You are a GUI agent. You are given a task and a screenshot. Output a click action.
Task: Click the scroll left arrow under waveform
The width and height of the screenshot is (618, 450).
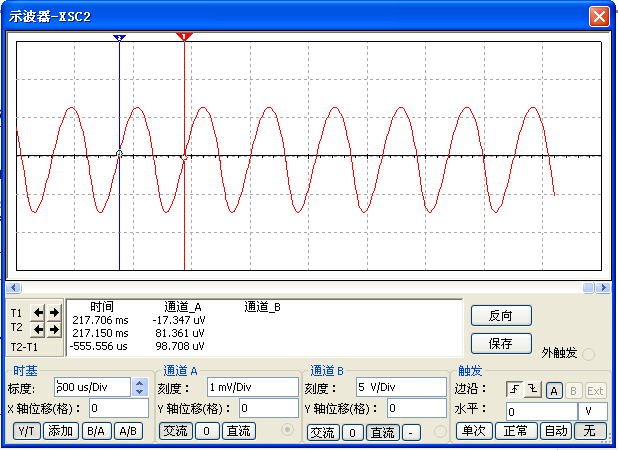coord(14,288)
